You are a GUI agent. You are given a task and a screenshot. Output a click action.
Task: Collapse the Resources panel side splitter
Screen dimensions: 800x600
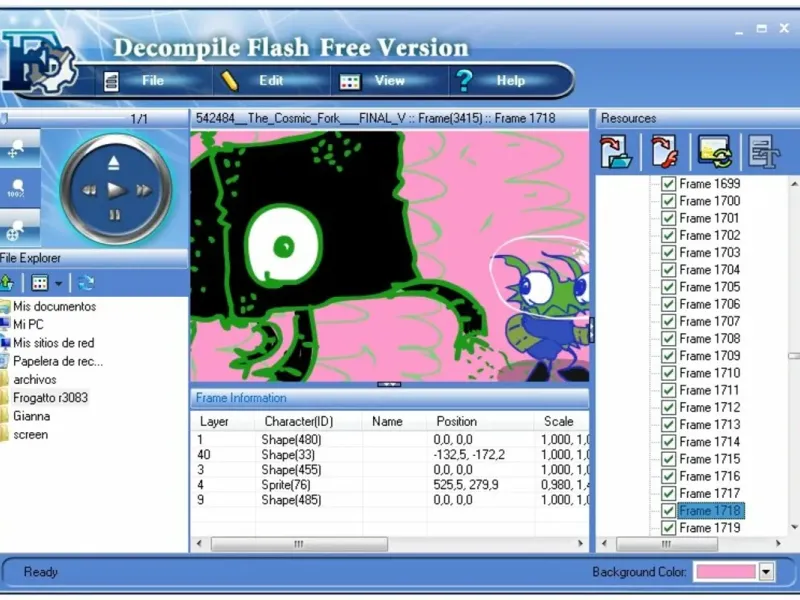(x=592, y=330)
